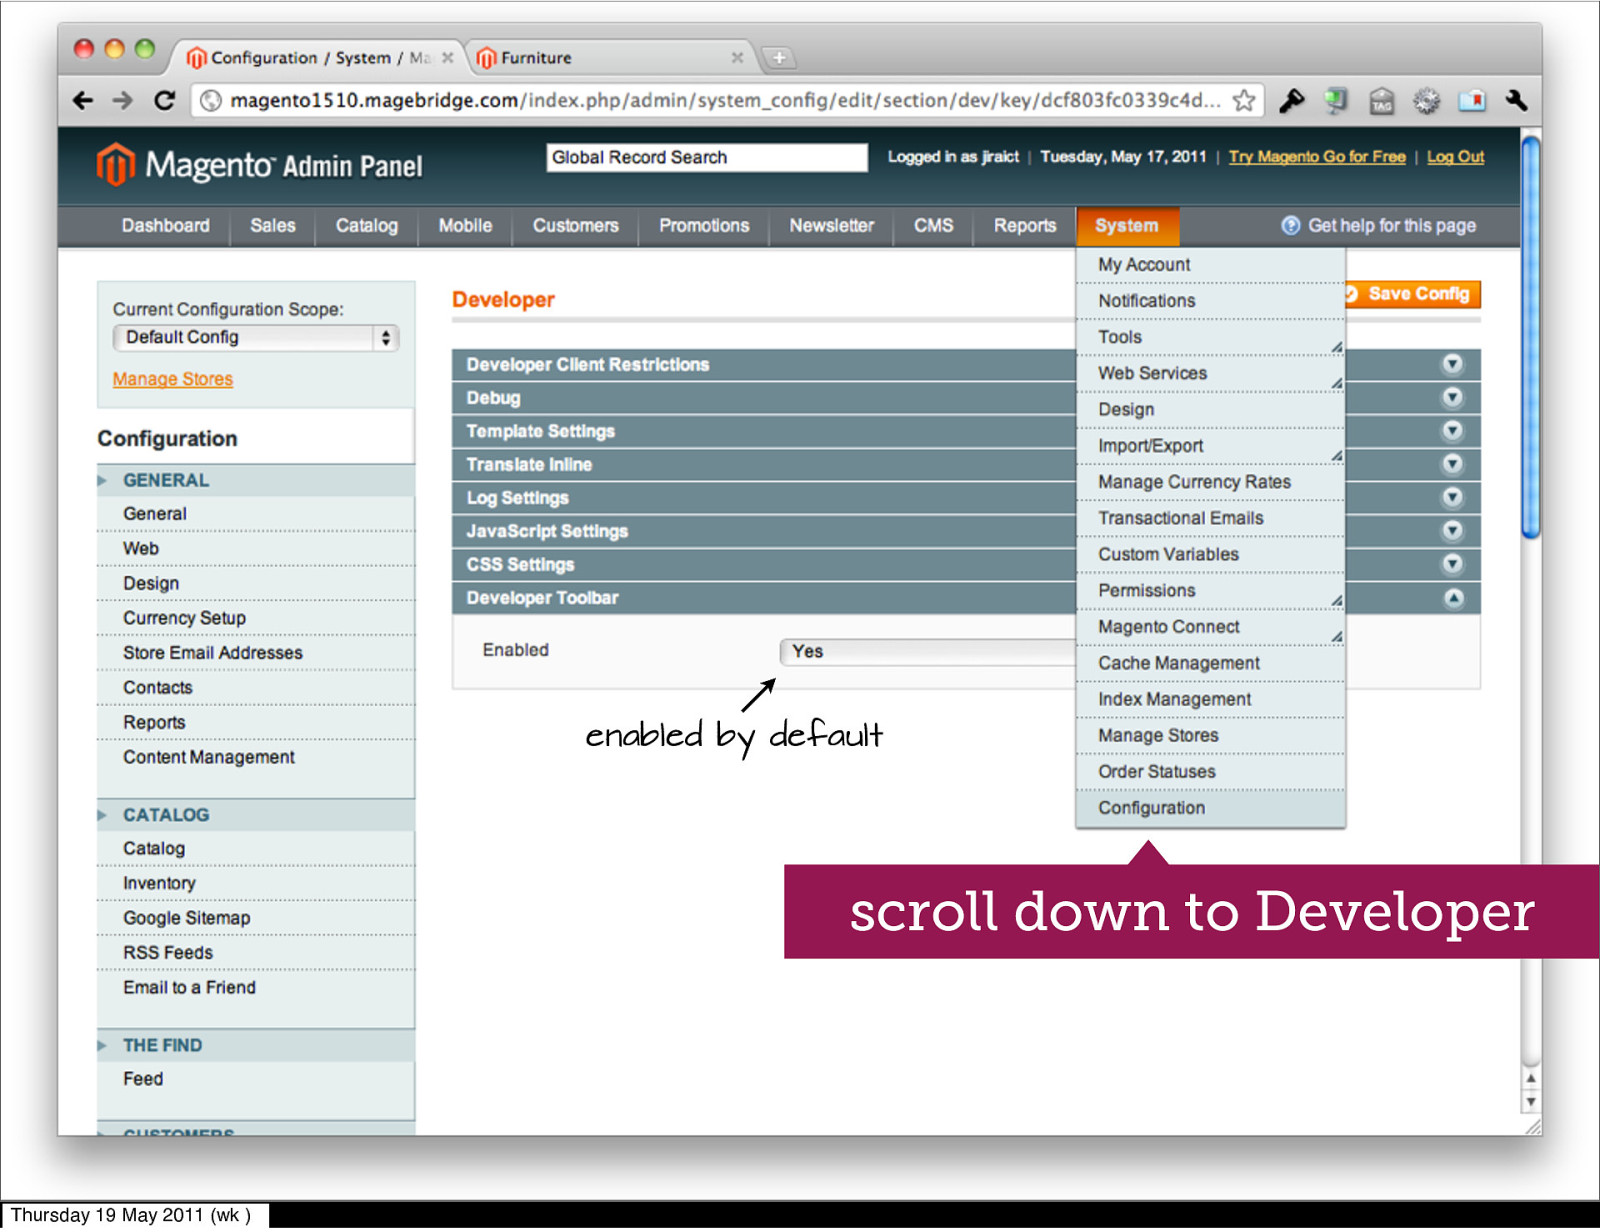
Task: Click the System menu
Action: pyautogui.click(x=1127, y=225)
